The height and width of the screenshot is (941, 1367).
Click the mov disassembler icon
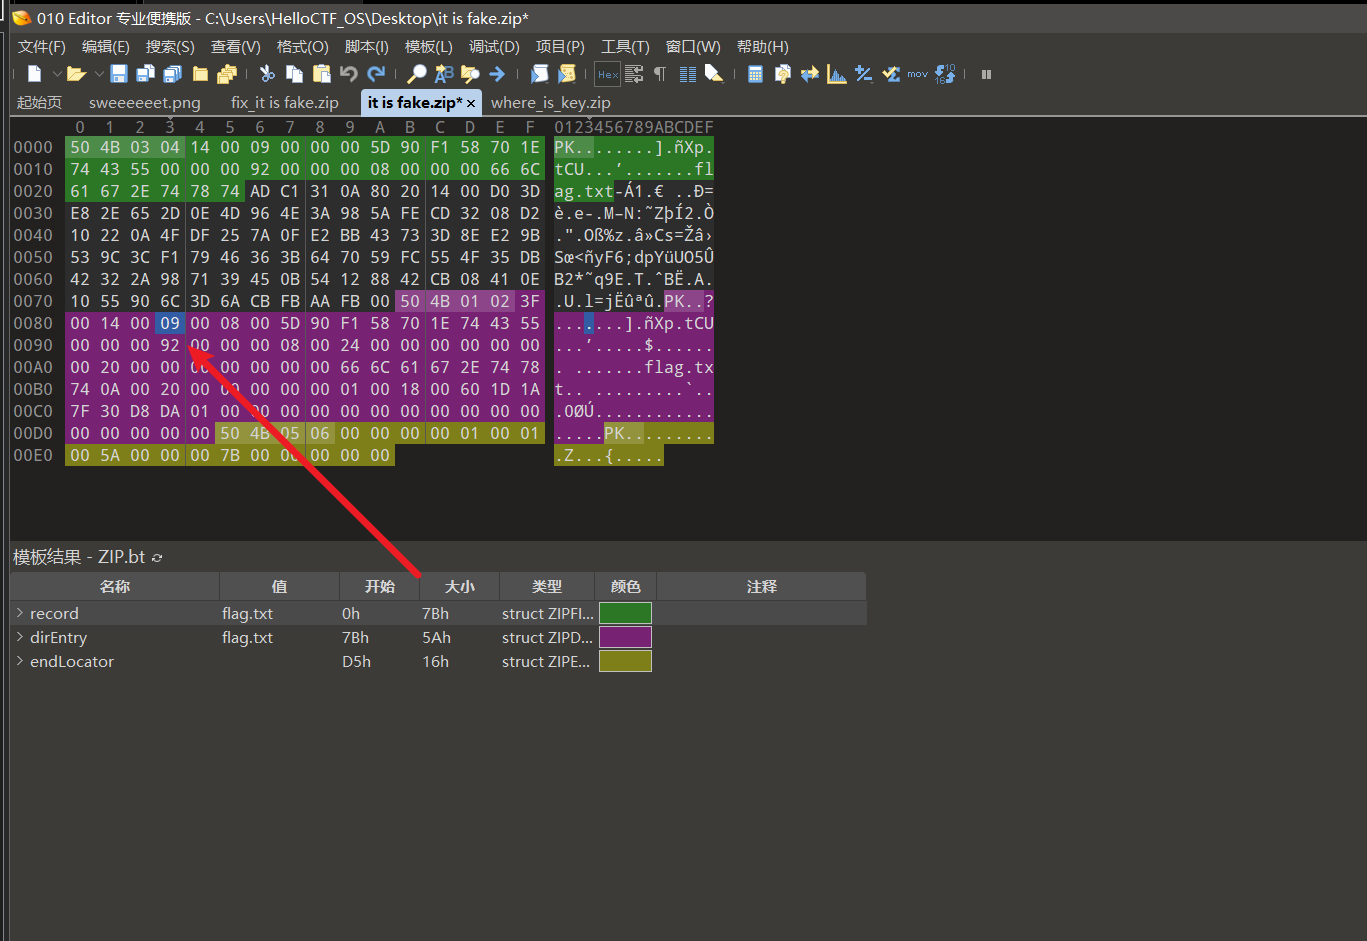(x=917, y=74)
